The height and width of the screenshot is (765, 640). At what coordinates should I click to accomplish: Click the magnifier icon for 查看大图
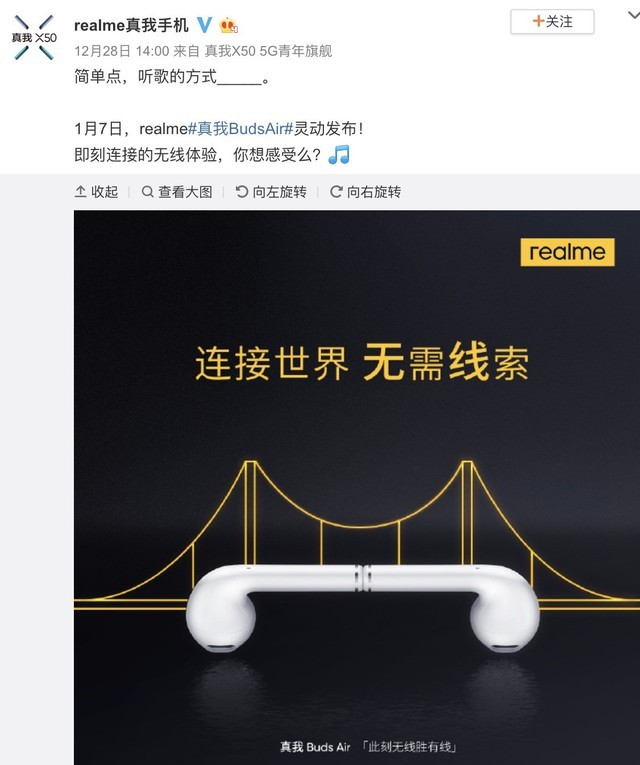coord(147,192)
